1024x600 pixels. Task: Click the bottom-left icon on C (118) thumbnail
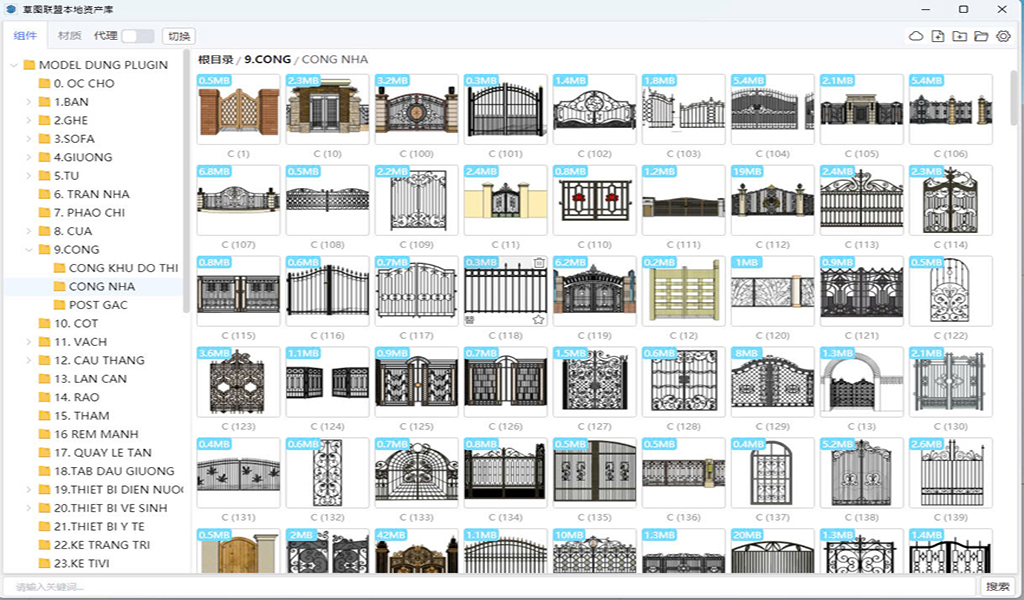pos(470,320)
